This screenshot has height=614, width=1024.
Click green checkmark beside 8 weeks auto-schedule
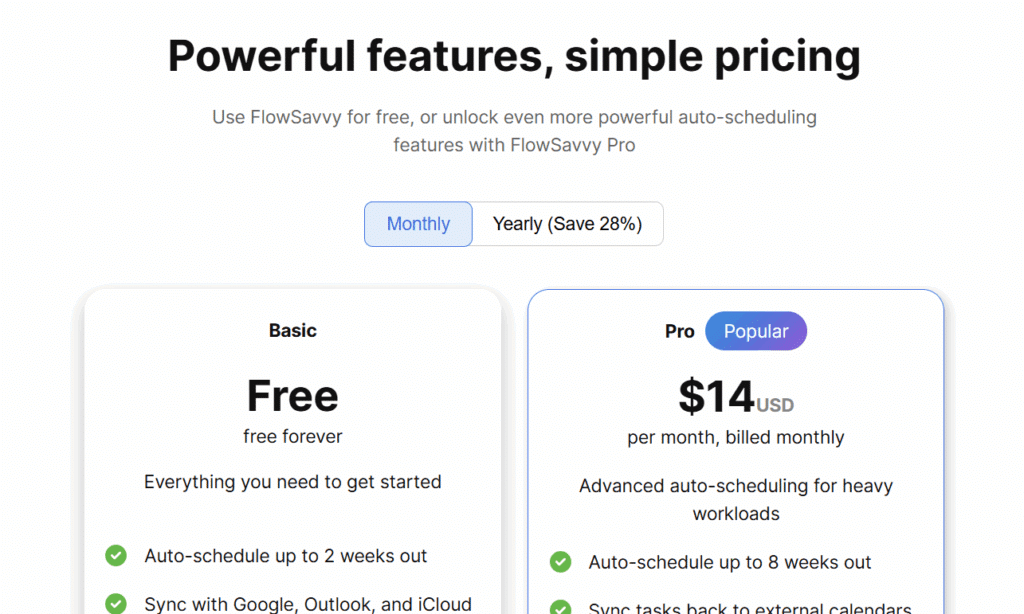pyautogui.click(x=560, y=562)
